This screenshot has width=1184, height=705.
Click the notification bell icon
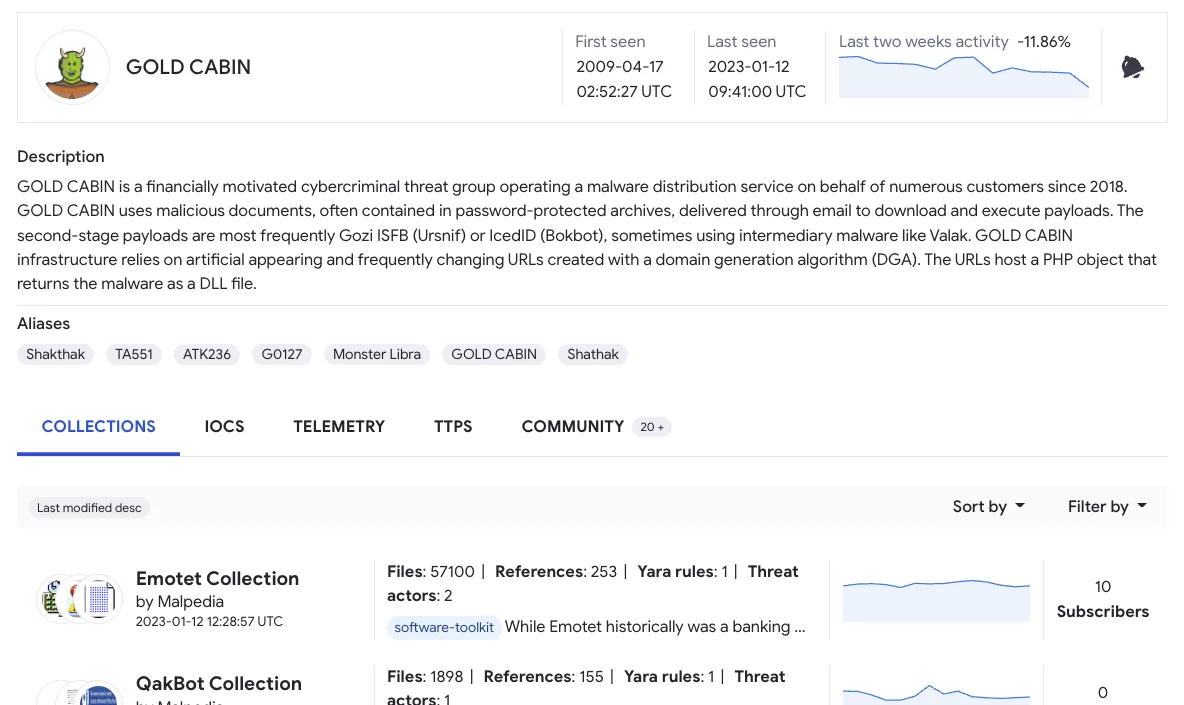tap(1132, 67)
